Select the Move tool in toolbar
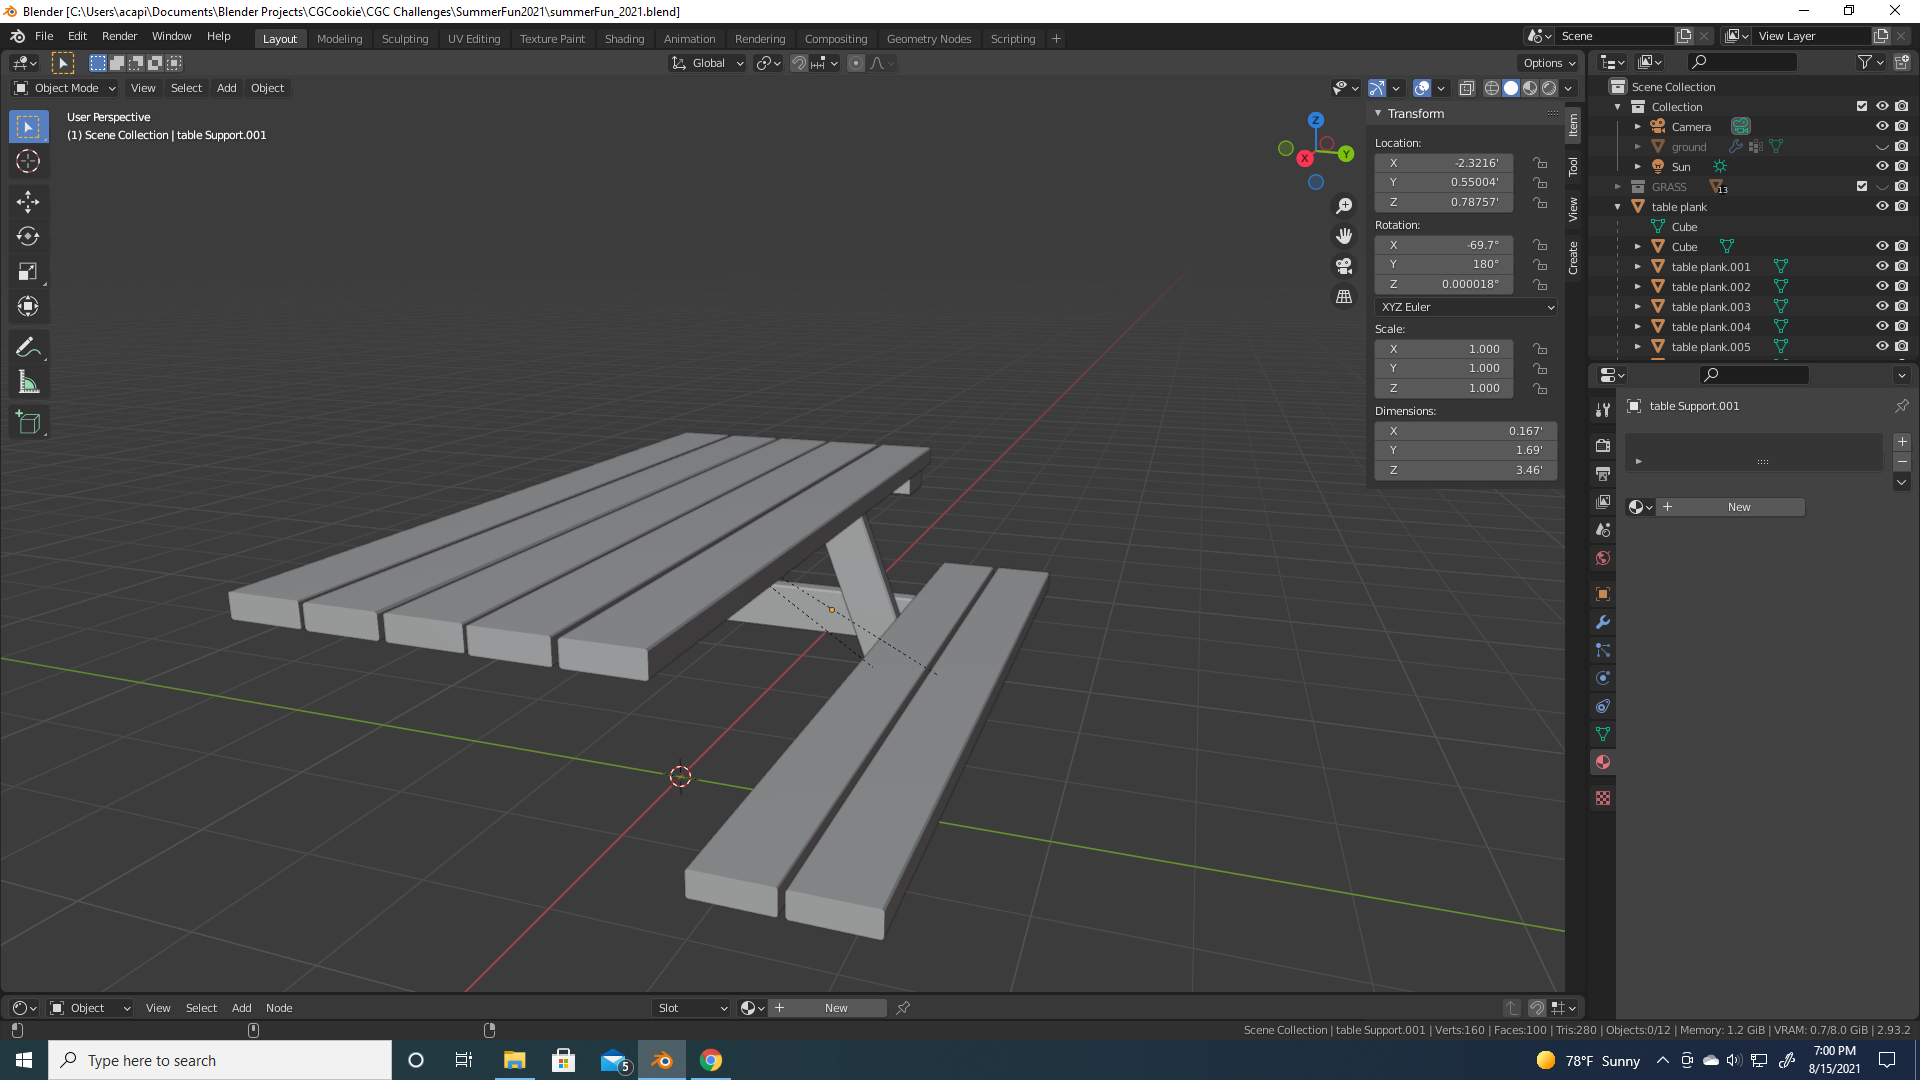The height and width of the screenshot is (1080, 1920). pos(28,202)
